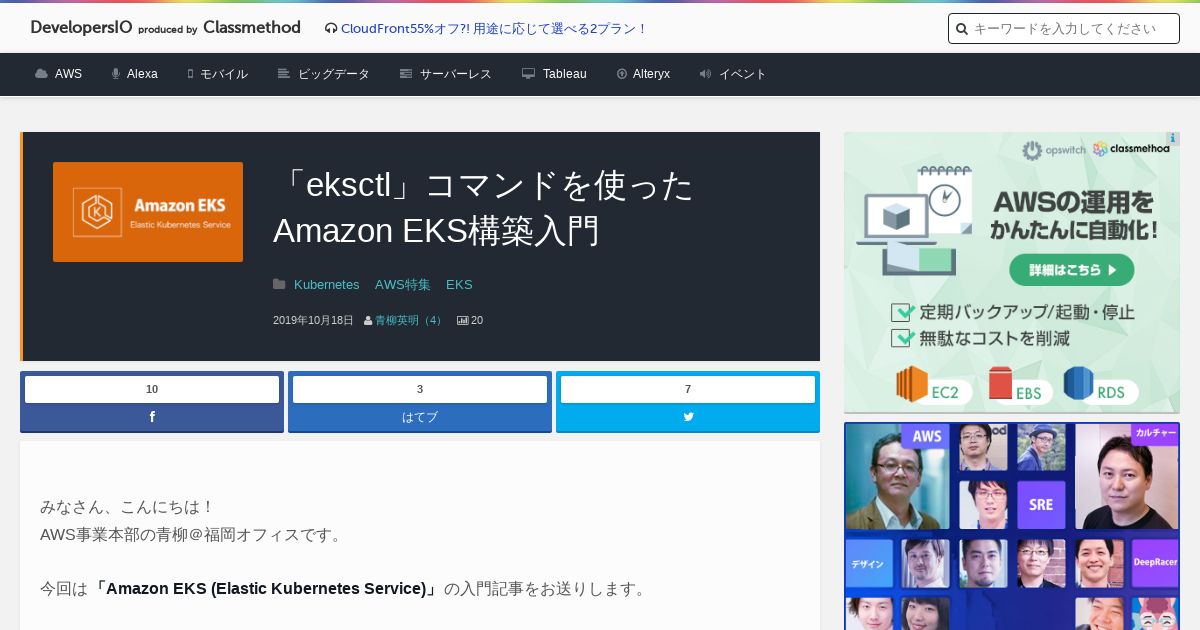Viewport: 1200px width, 630px height.
Task: Click the cloud icon next to AWS
Action: (x=41, y=74)
